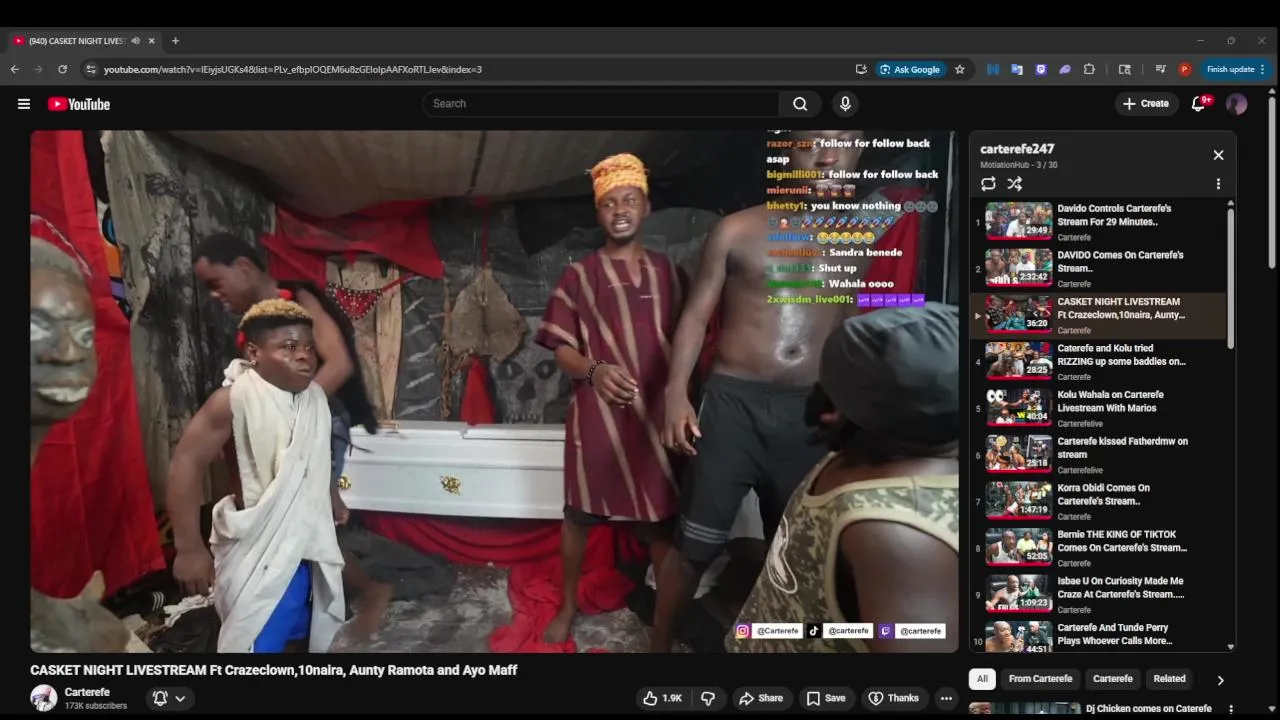
Task: Share the video
Action: (760, 698)
